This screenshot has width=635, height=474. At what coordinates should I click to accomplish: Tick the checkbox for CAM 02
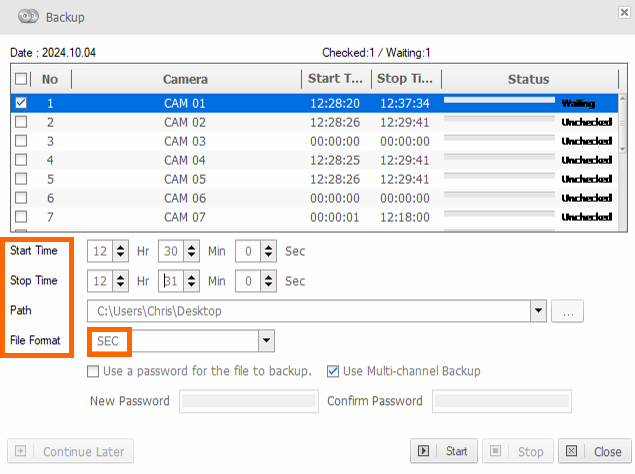[21, 122]
